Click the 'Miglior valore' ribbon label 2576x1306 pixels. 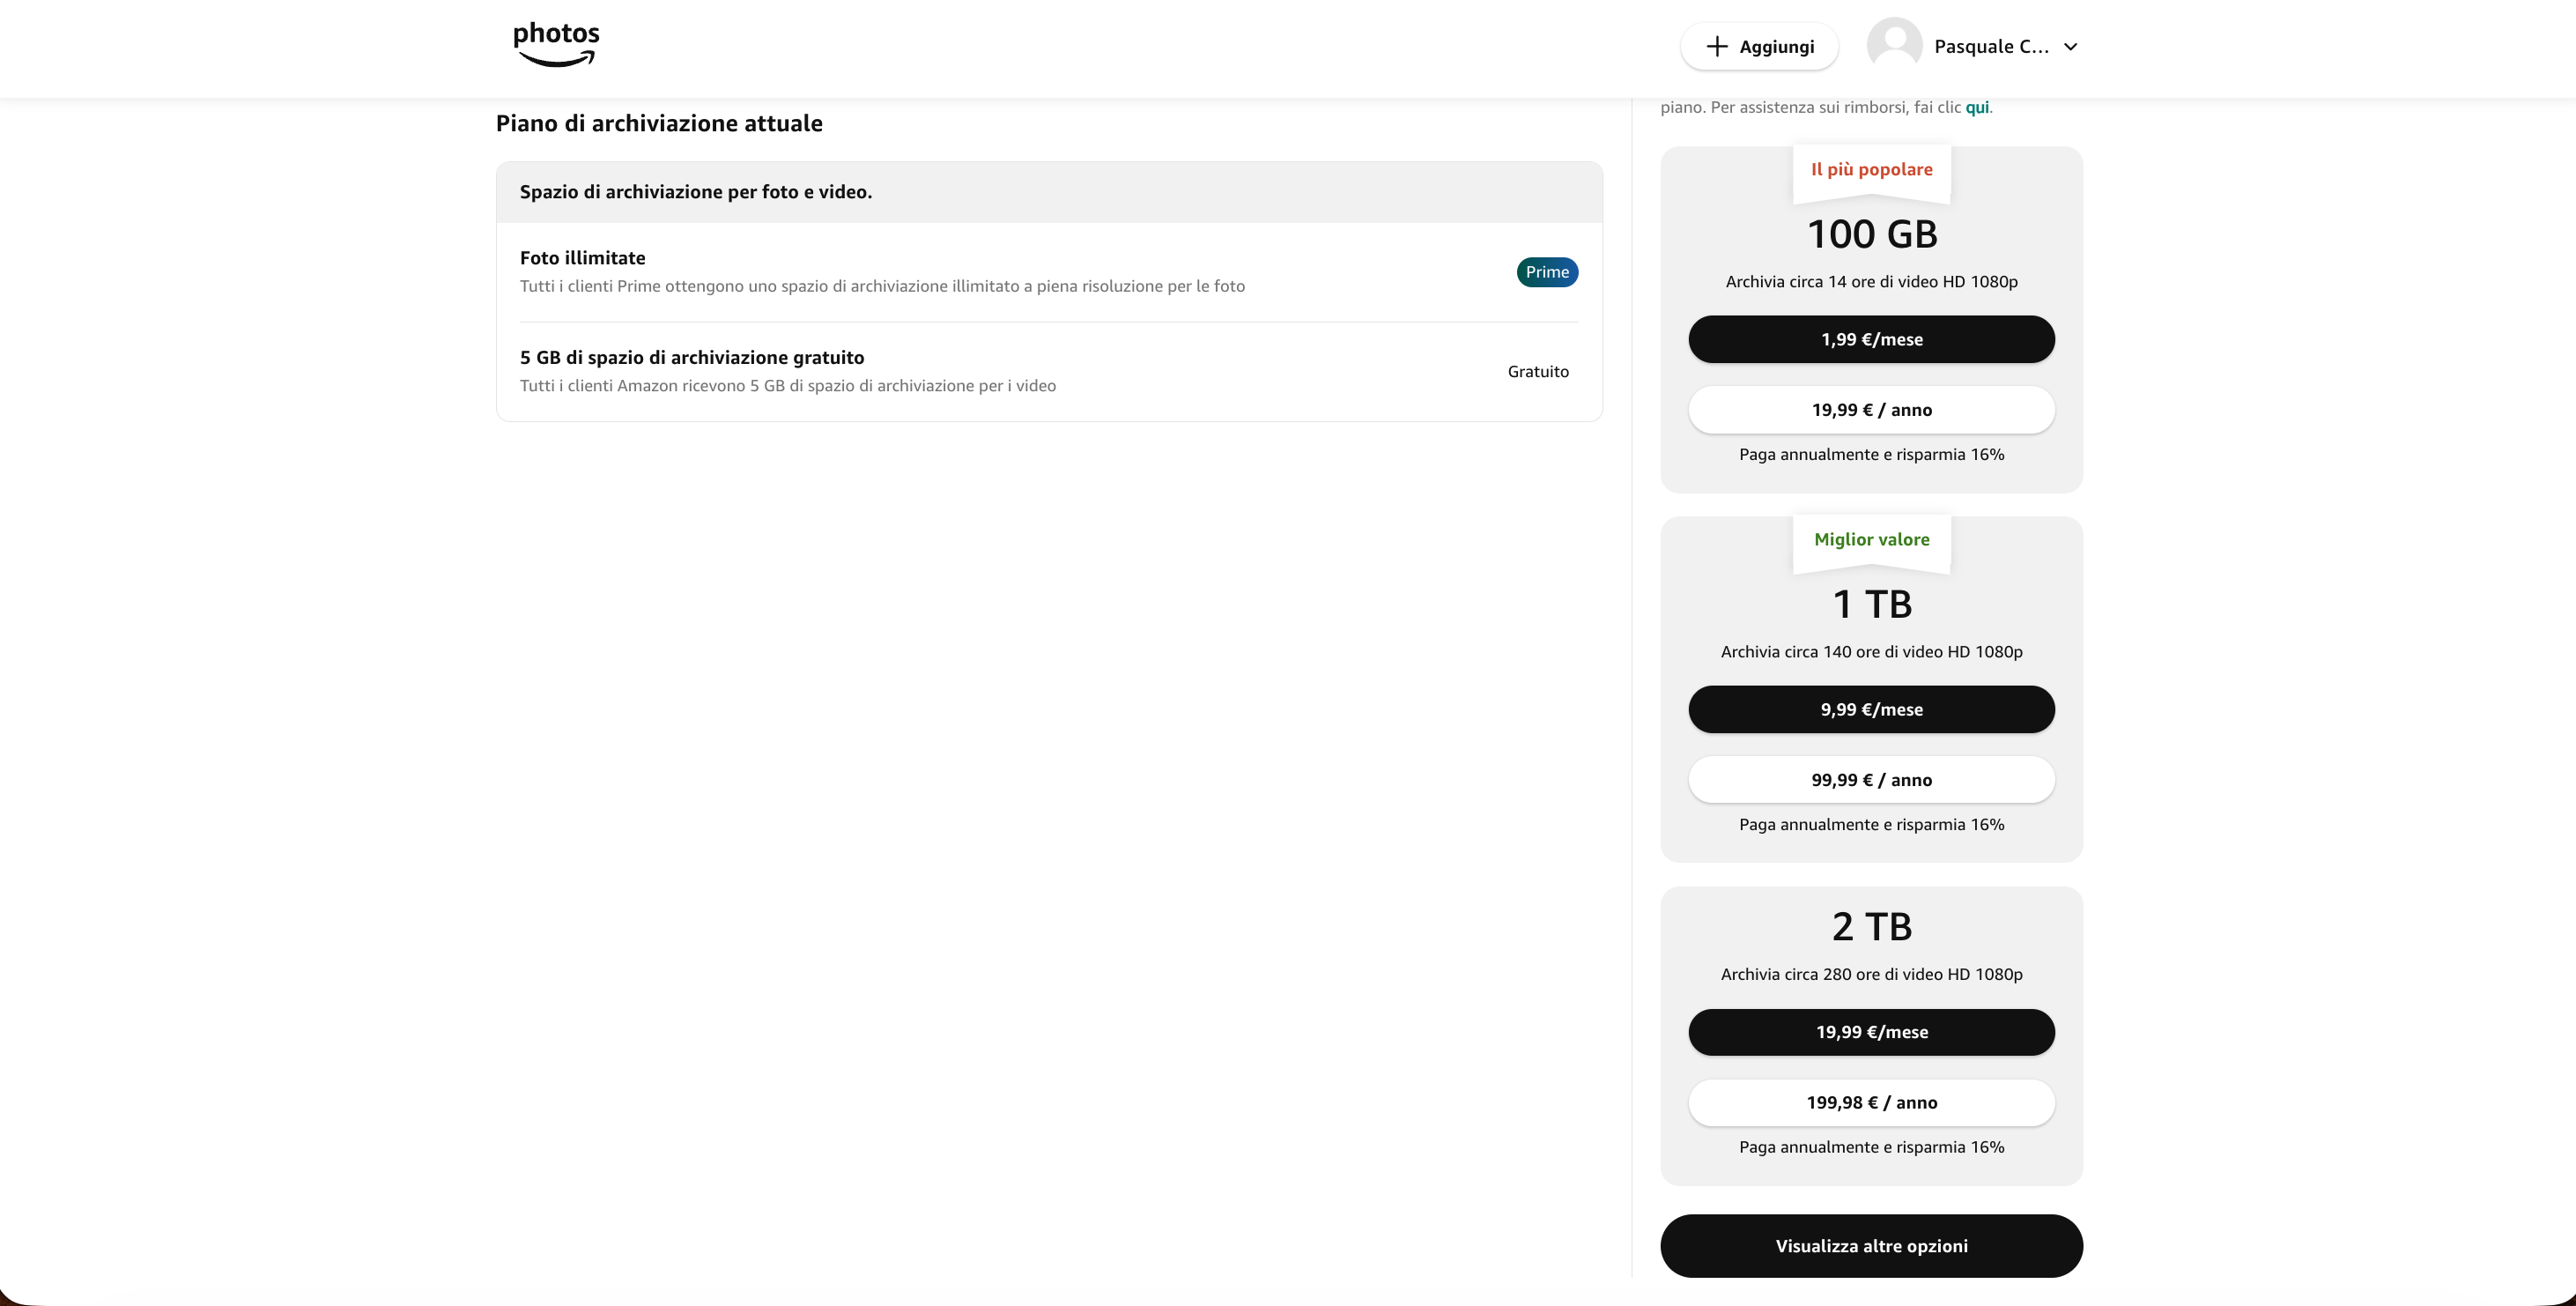(x=1871, y=540)
